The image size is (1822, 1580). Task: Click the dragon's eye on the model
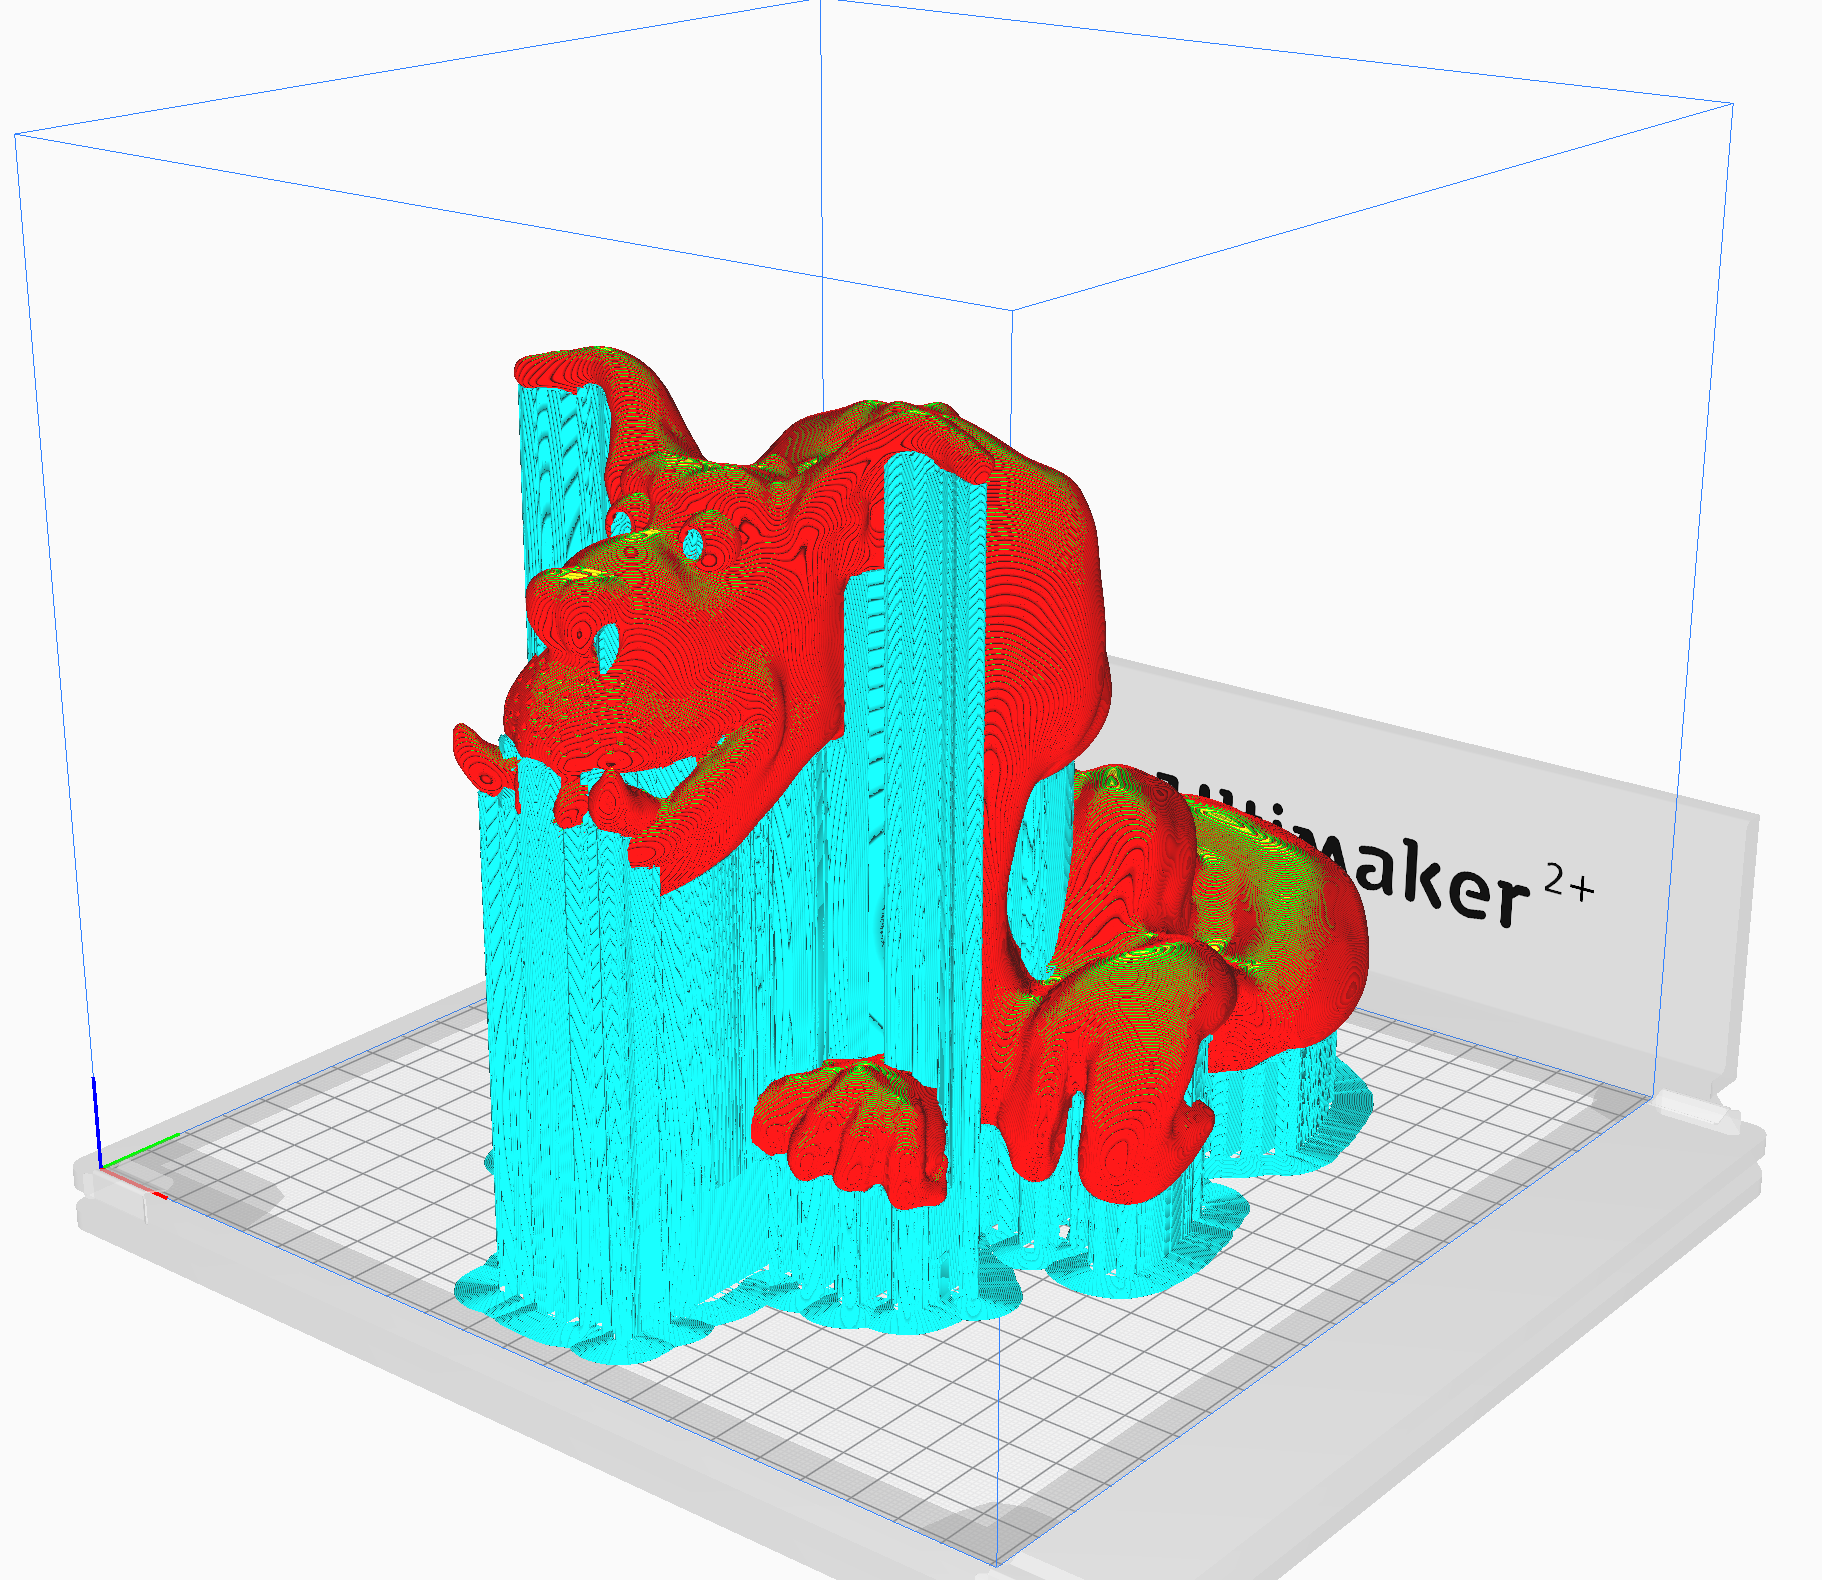coord(693,542)
